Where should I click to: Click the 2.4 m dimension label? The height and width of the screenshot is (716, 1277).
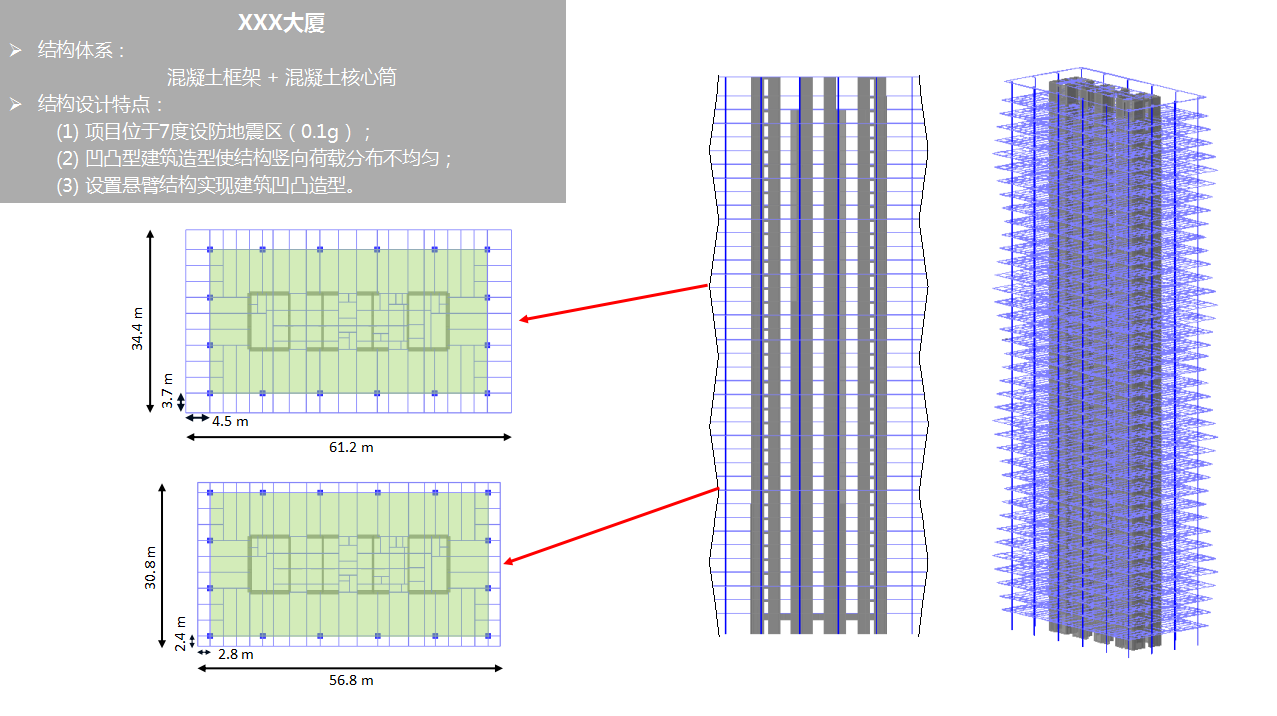[x=180, y=633]
